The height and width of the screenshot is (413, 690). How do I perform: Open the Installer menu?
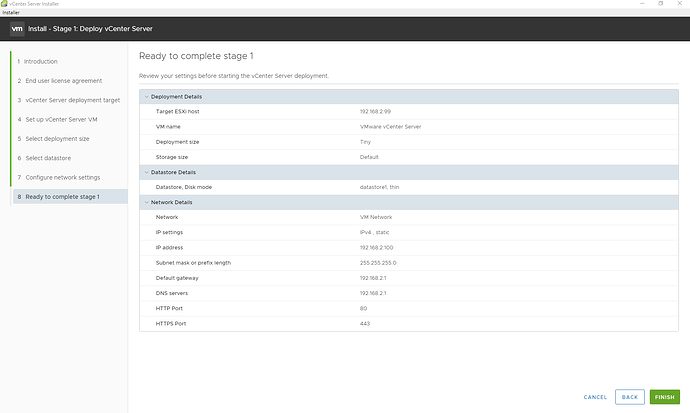[9, 13]
